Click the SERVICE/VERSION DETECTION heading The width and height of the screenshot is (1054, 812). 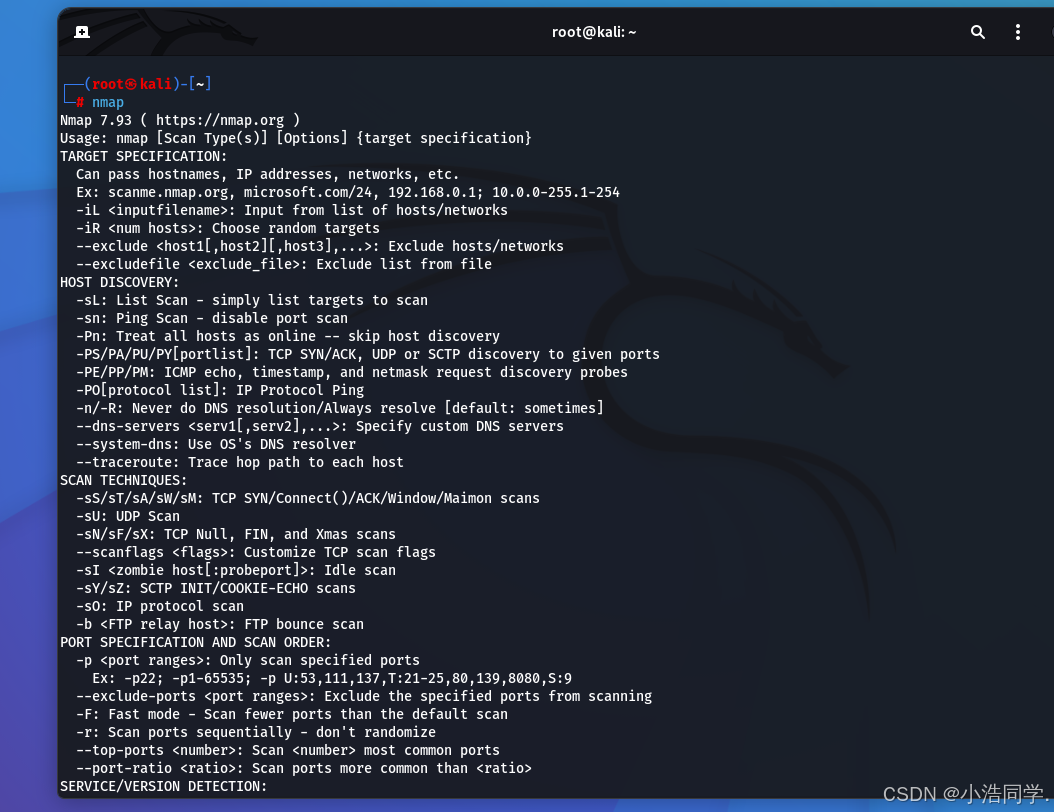coord(163,787)
